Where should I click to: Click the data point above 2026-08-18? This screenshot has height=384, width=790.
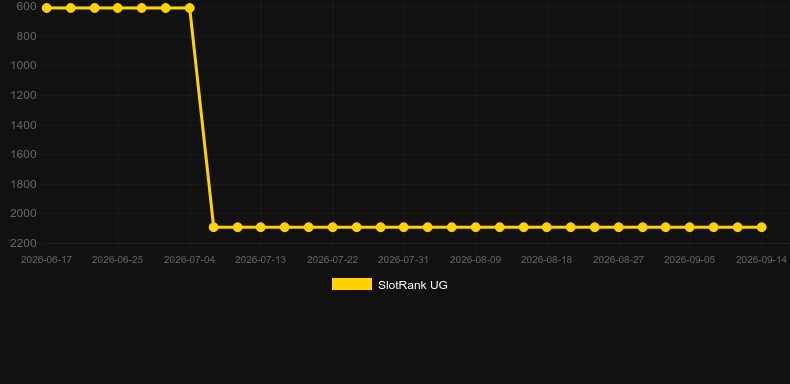click(x=547, y=227)
